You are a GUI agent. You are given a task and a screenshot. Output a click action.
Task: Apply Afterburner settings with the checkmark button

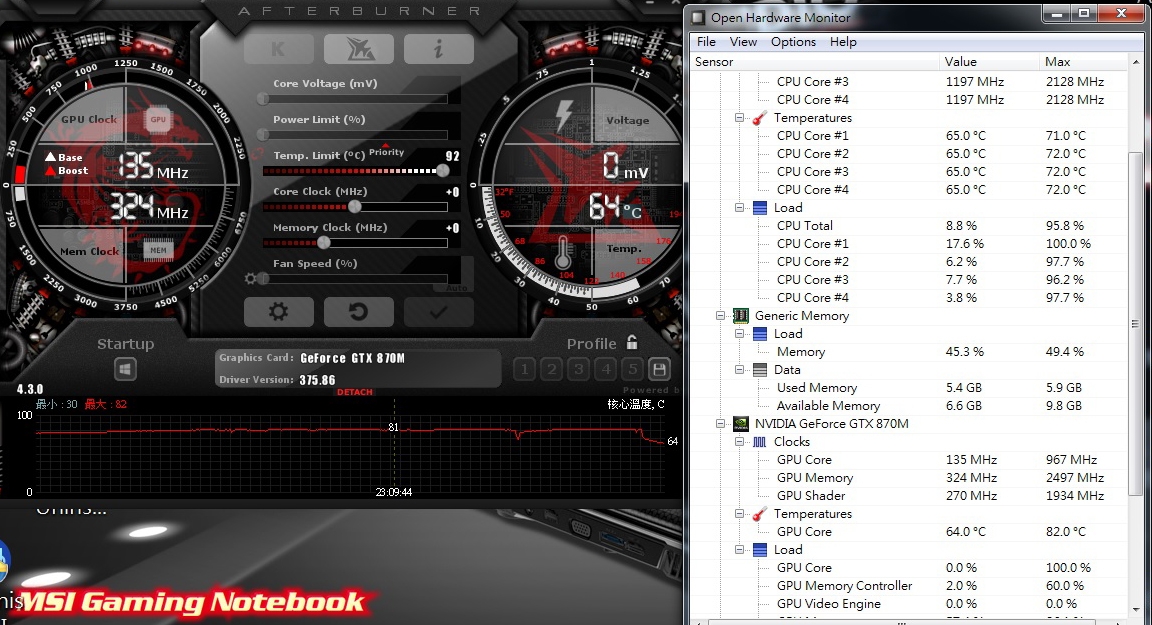(x=439, y=312)
